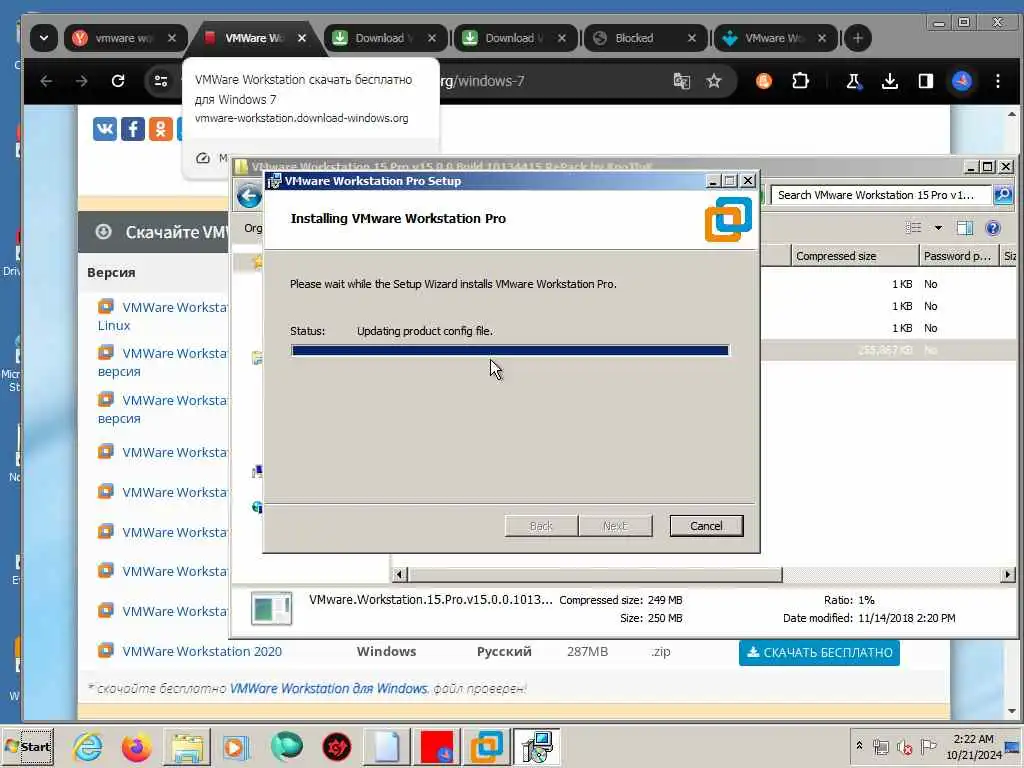
Task: Open Chrome profile avatar
Action: 961,81
